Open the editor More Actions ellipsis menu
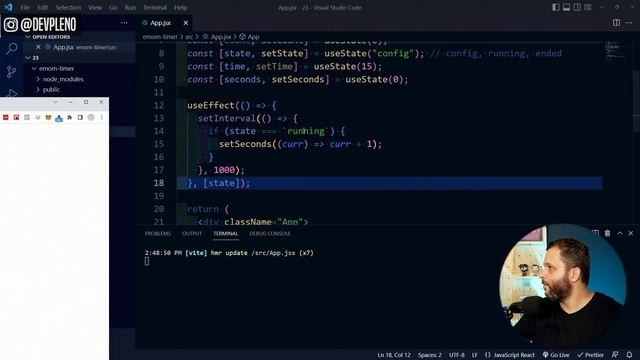The height and width of the screenshot is (360, 640). 629,23
